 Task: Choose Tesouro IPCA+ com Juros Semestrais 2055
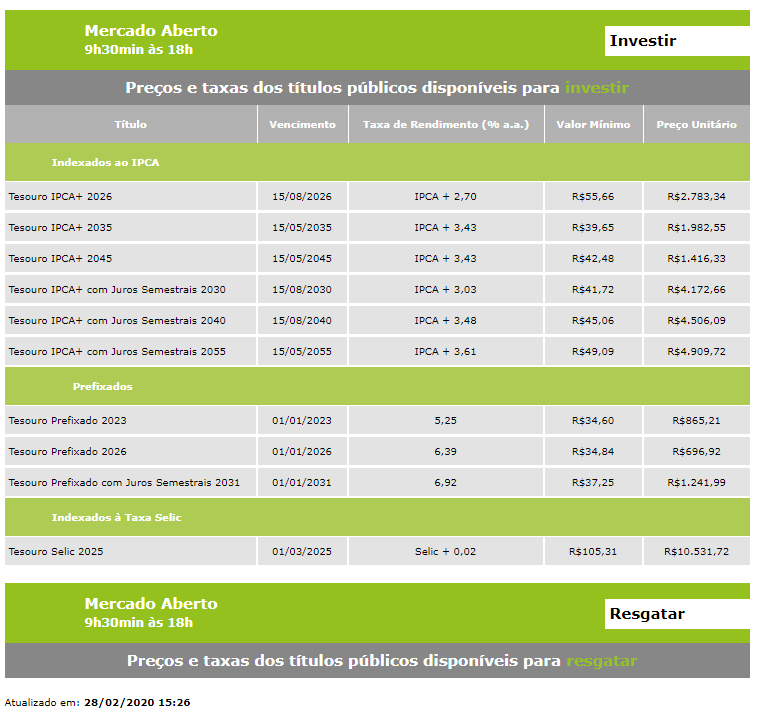pos(117,352)
